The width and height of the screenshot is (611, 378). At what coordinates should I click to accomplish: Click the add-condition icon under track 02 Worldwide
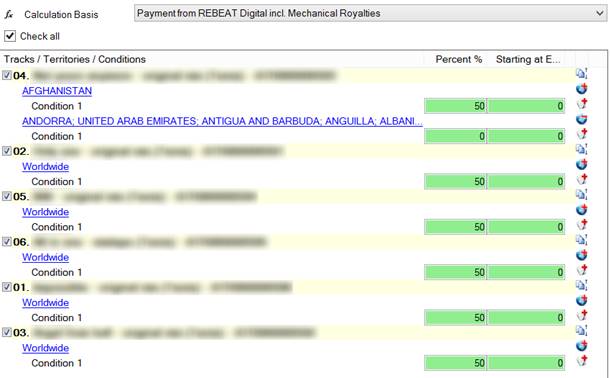point(582,180)
